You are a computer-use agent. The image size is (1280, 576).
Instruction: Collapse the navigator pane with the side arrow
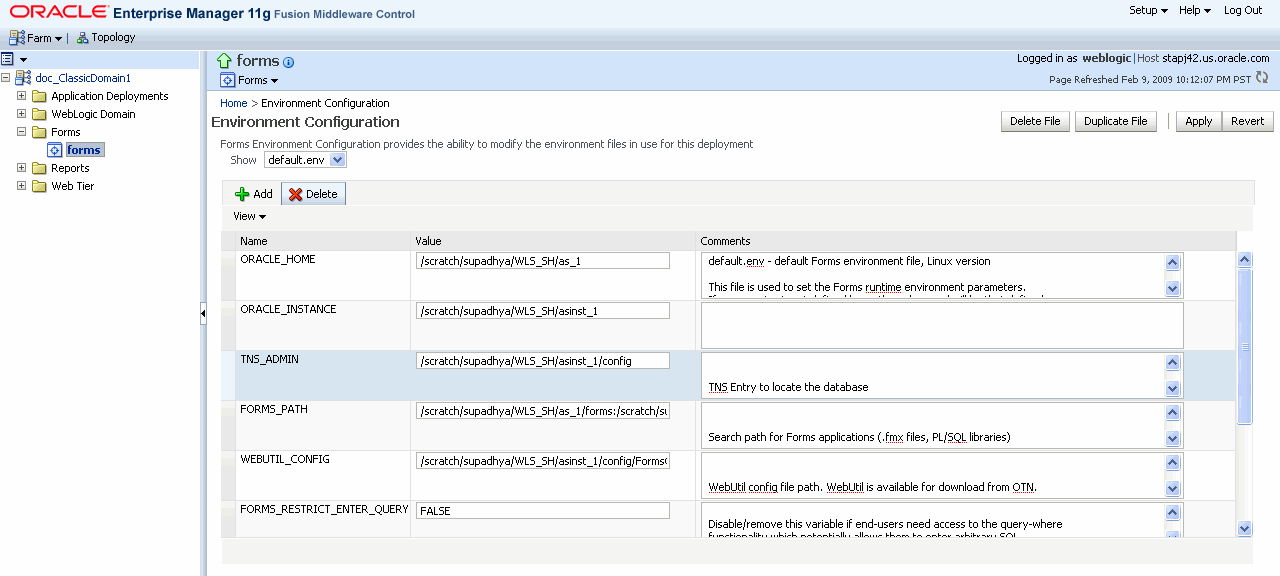coord(203,314)
